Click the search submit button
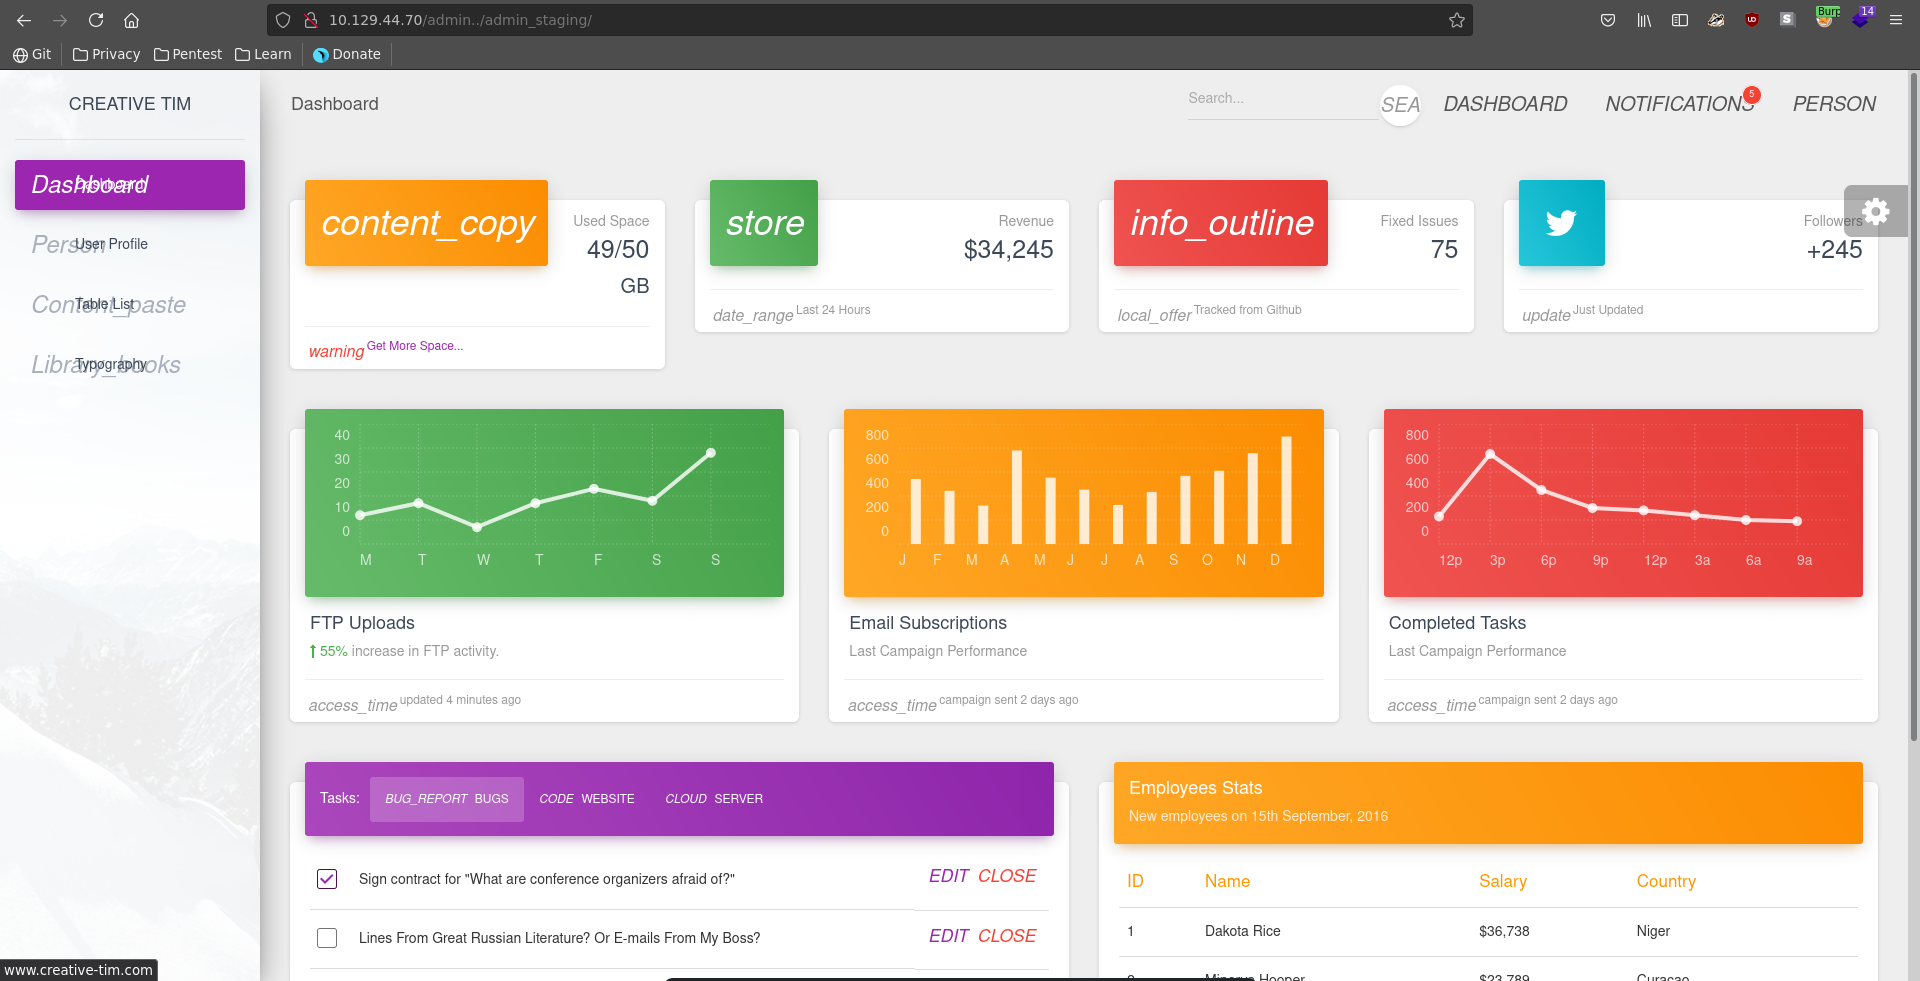The height and width of the screenshot is (981, 1920). [1400, 105]
